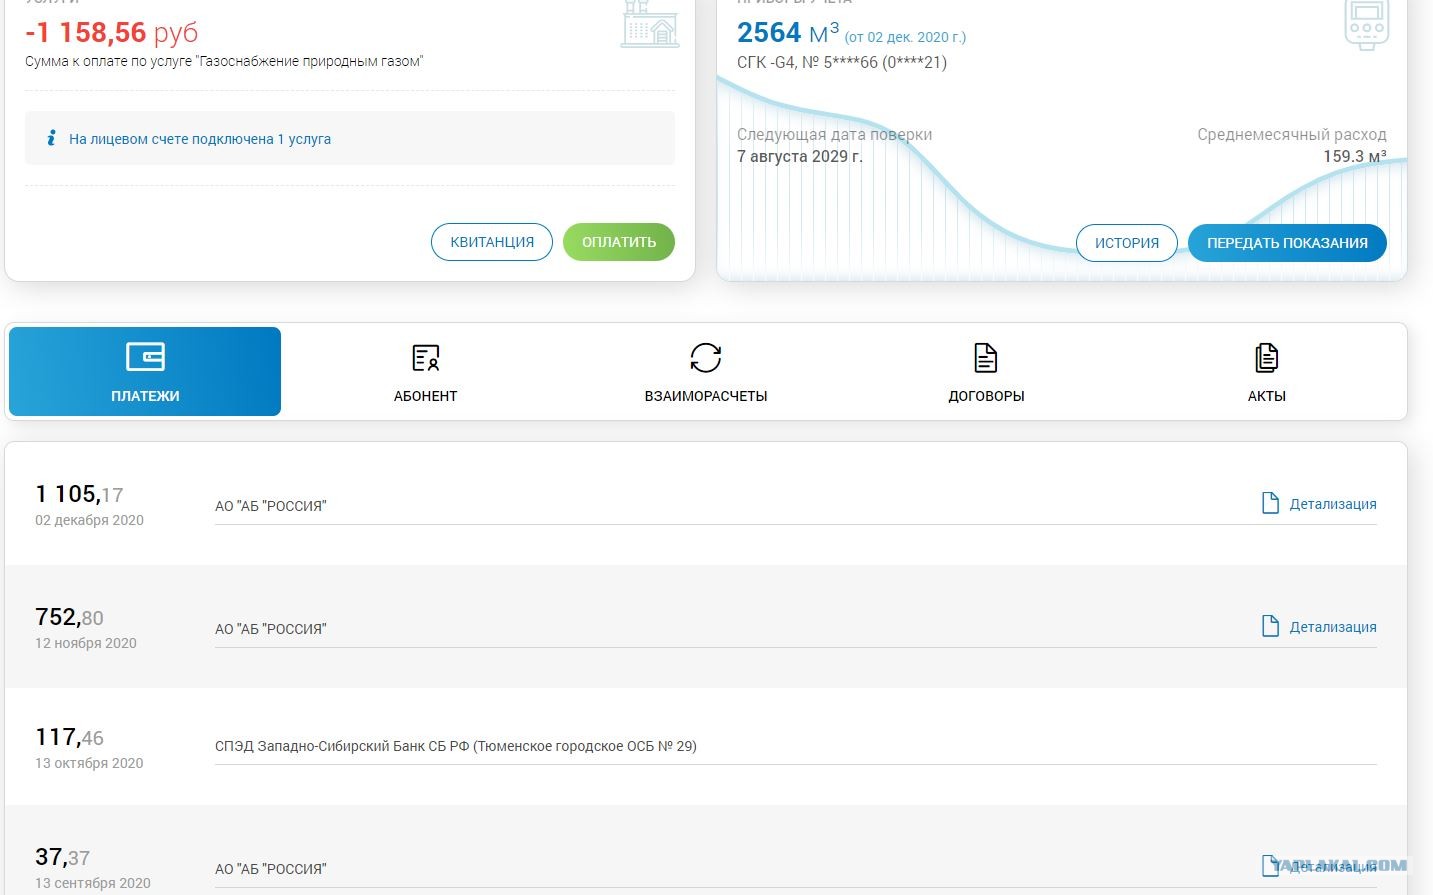Screen dimensions: 1433x895
Task: Click the circular arrows icon above Взаиморасчеты
Action: [706, 357]
